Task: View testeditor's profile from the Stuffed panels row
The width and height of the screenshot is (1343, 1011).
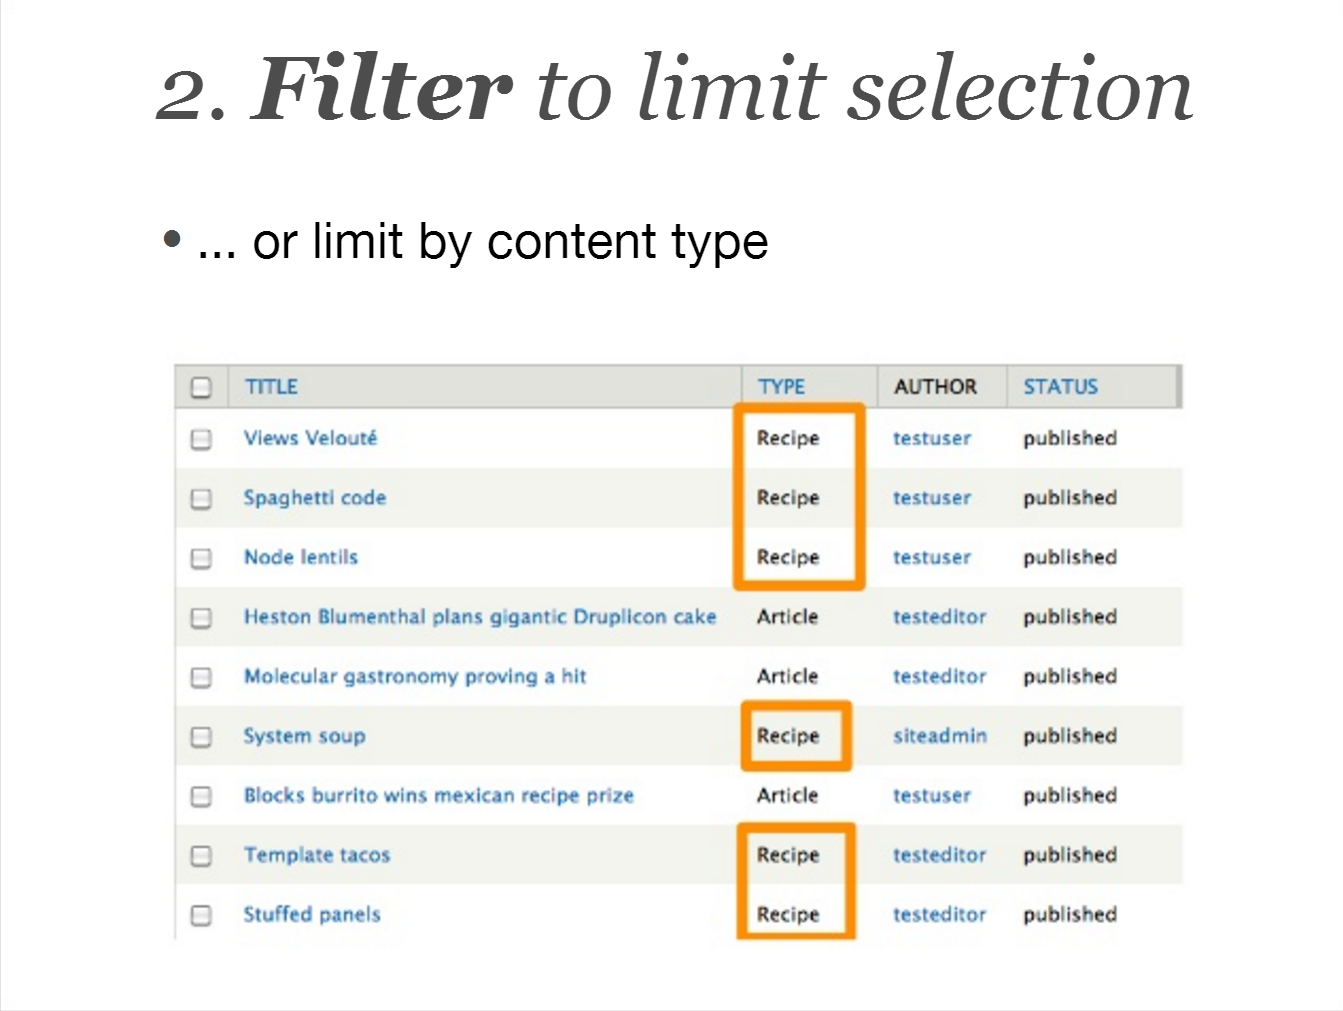Action: click(x=939, y=915)
